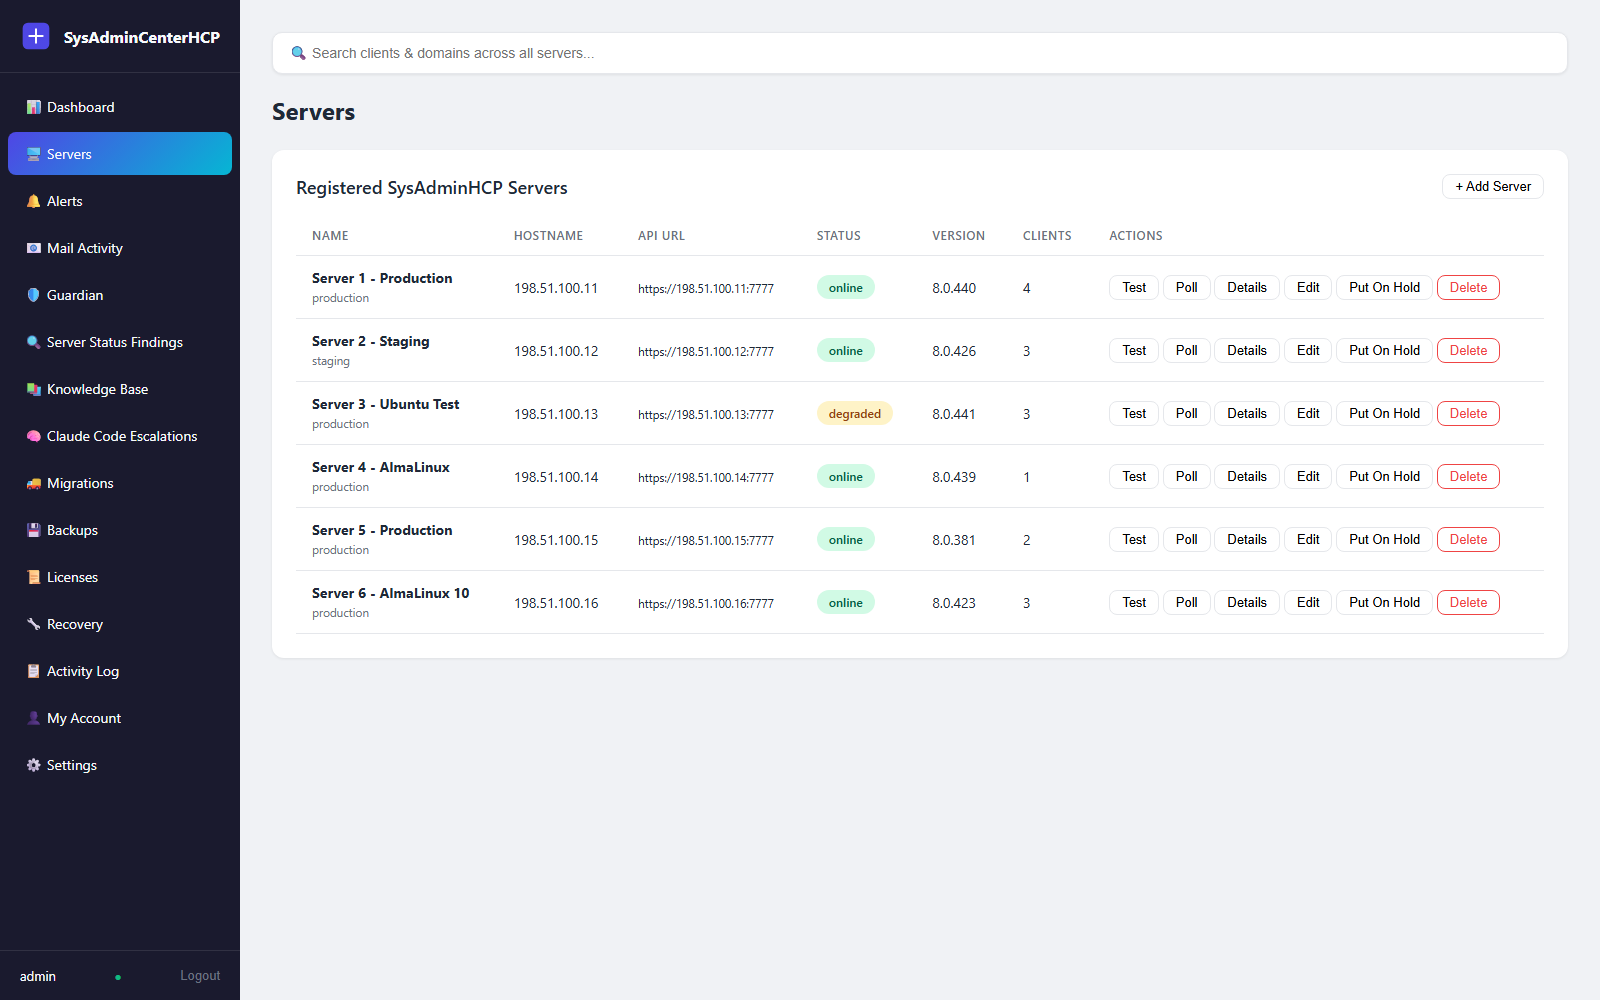Click the Migrations truck icon

click(x=34, y=483)
